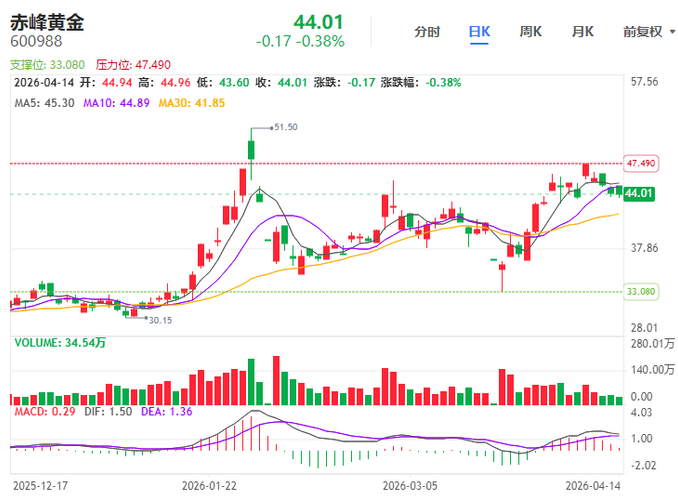Click the 2025-12-17 date axis label

(x=41, y=486)
